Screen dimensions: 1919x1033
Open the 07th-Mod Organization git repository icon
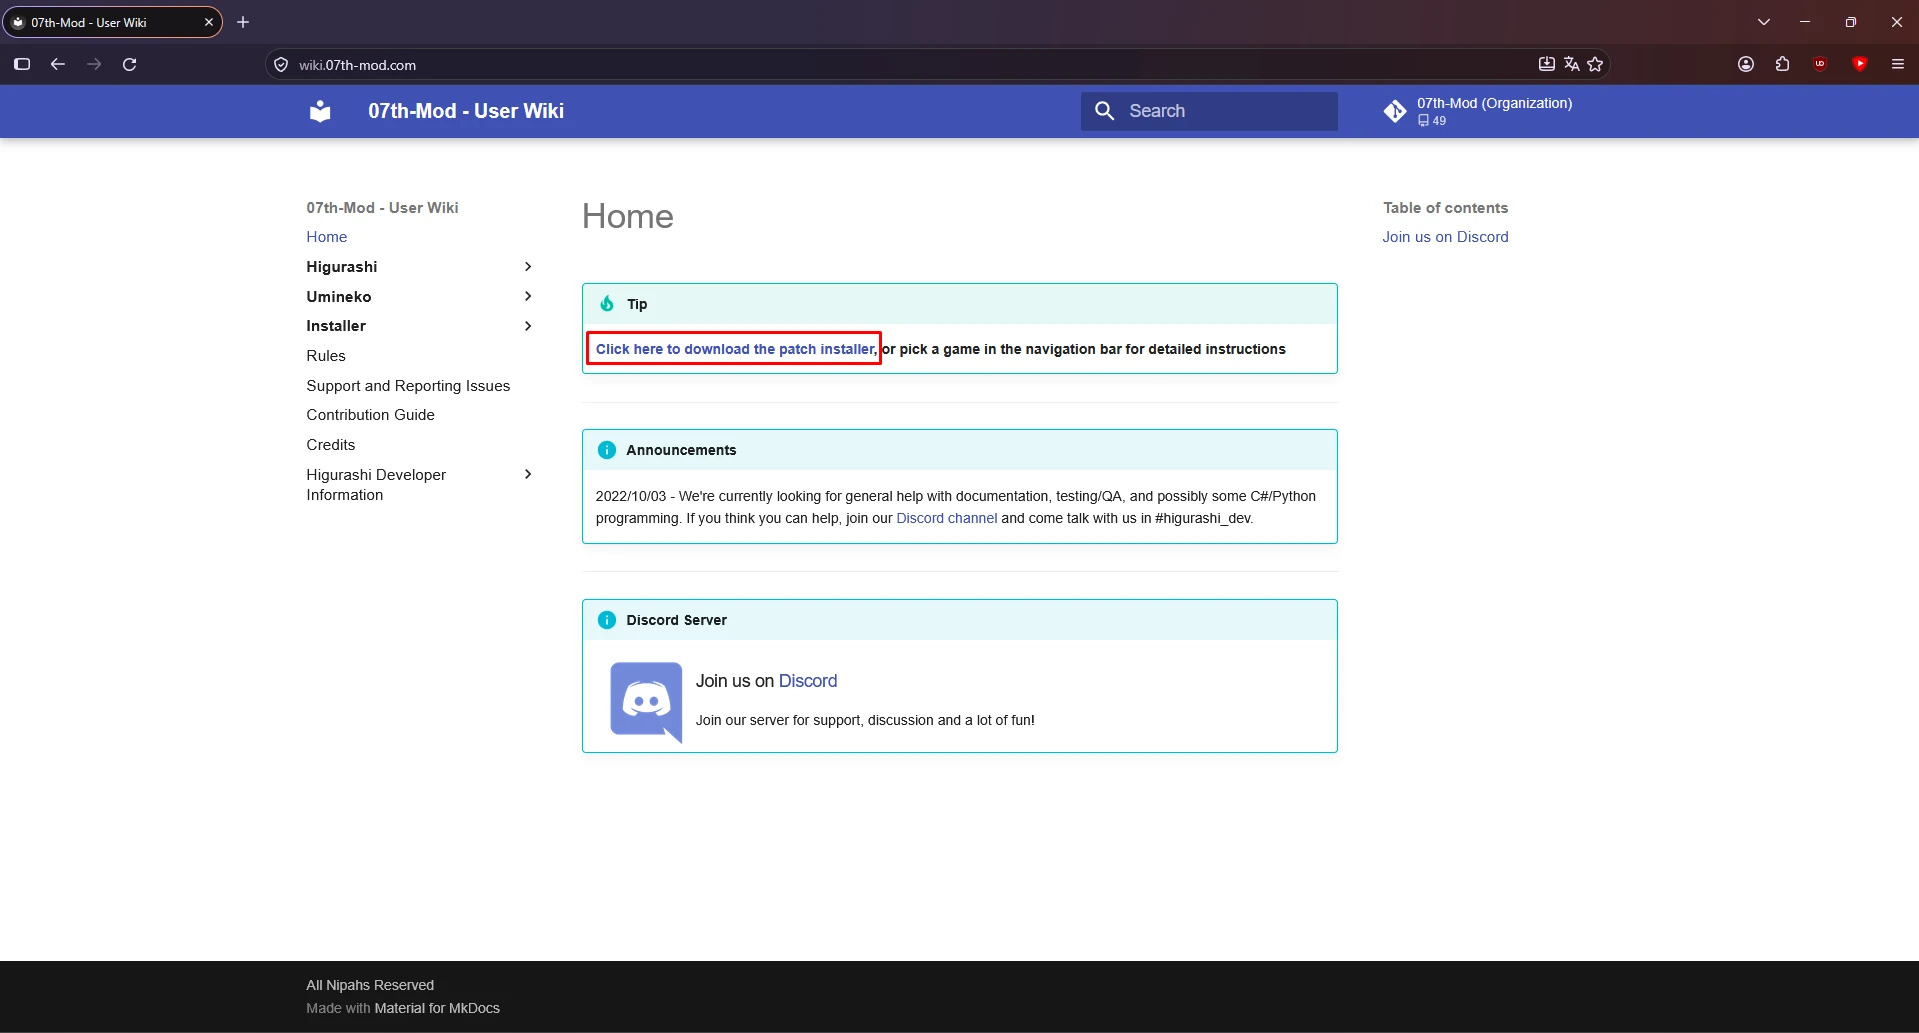(x=1395, y=111)
